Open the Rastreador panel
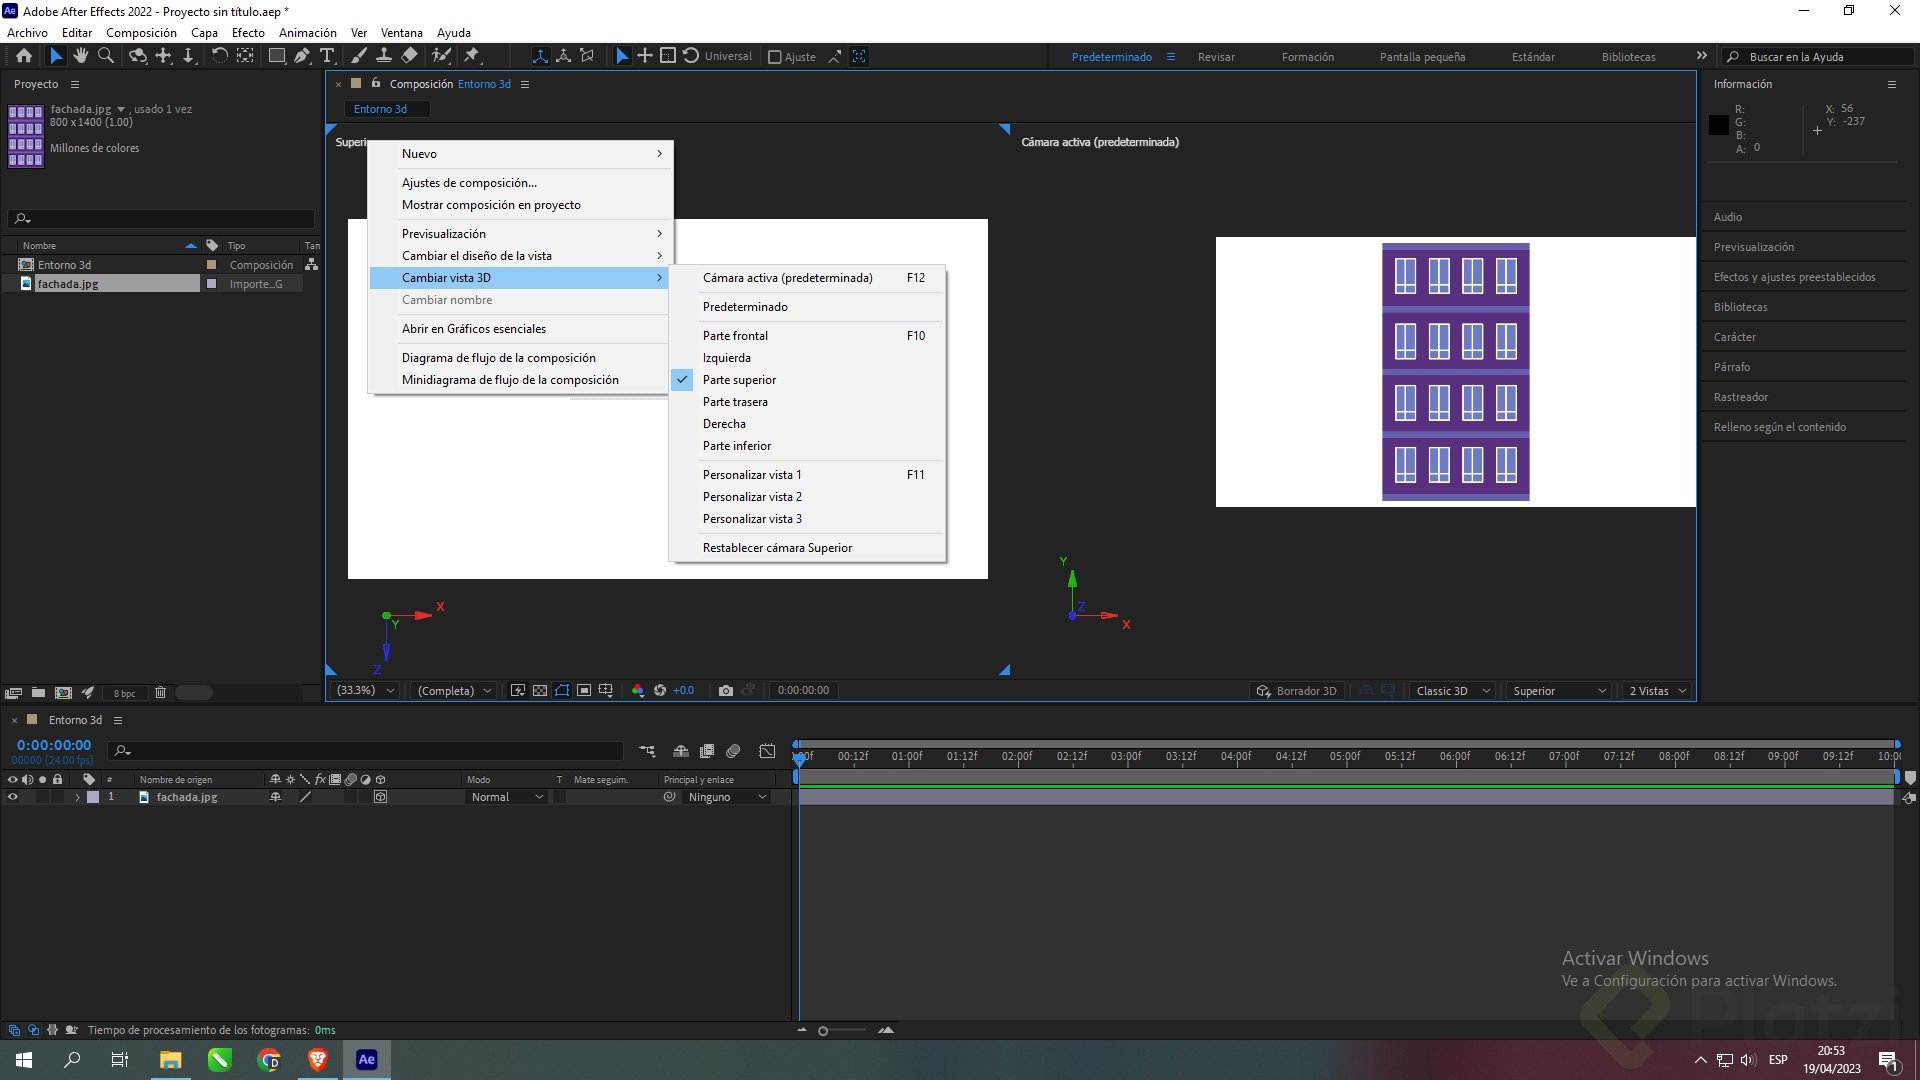This screenshot has height=1080, width=1920. point(1740,397)
